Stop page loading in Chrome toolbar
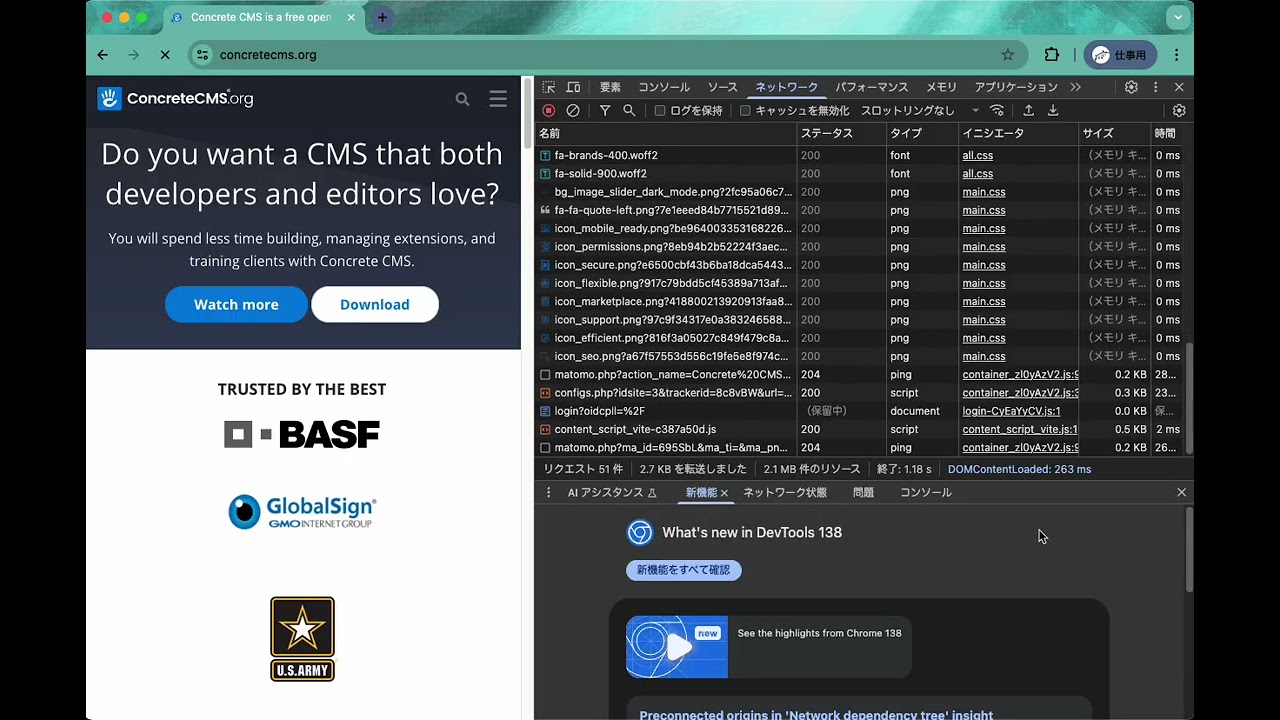1280x720 pixels. tap(165, 55)
